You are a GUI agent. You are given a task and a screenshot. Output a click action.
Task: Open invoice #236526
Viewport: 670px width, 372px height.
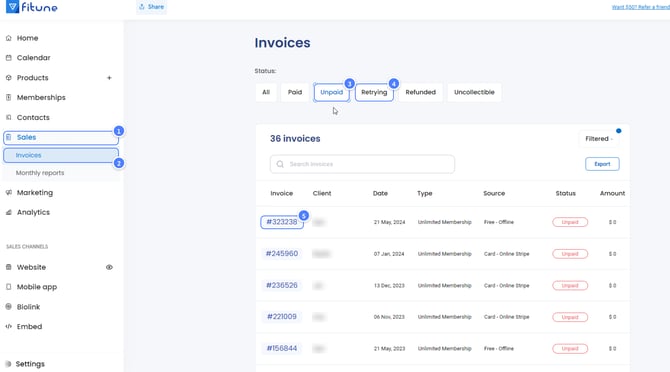click(282, 285)
